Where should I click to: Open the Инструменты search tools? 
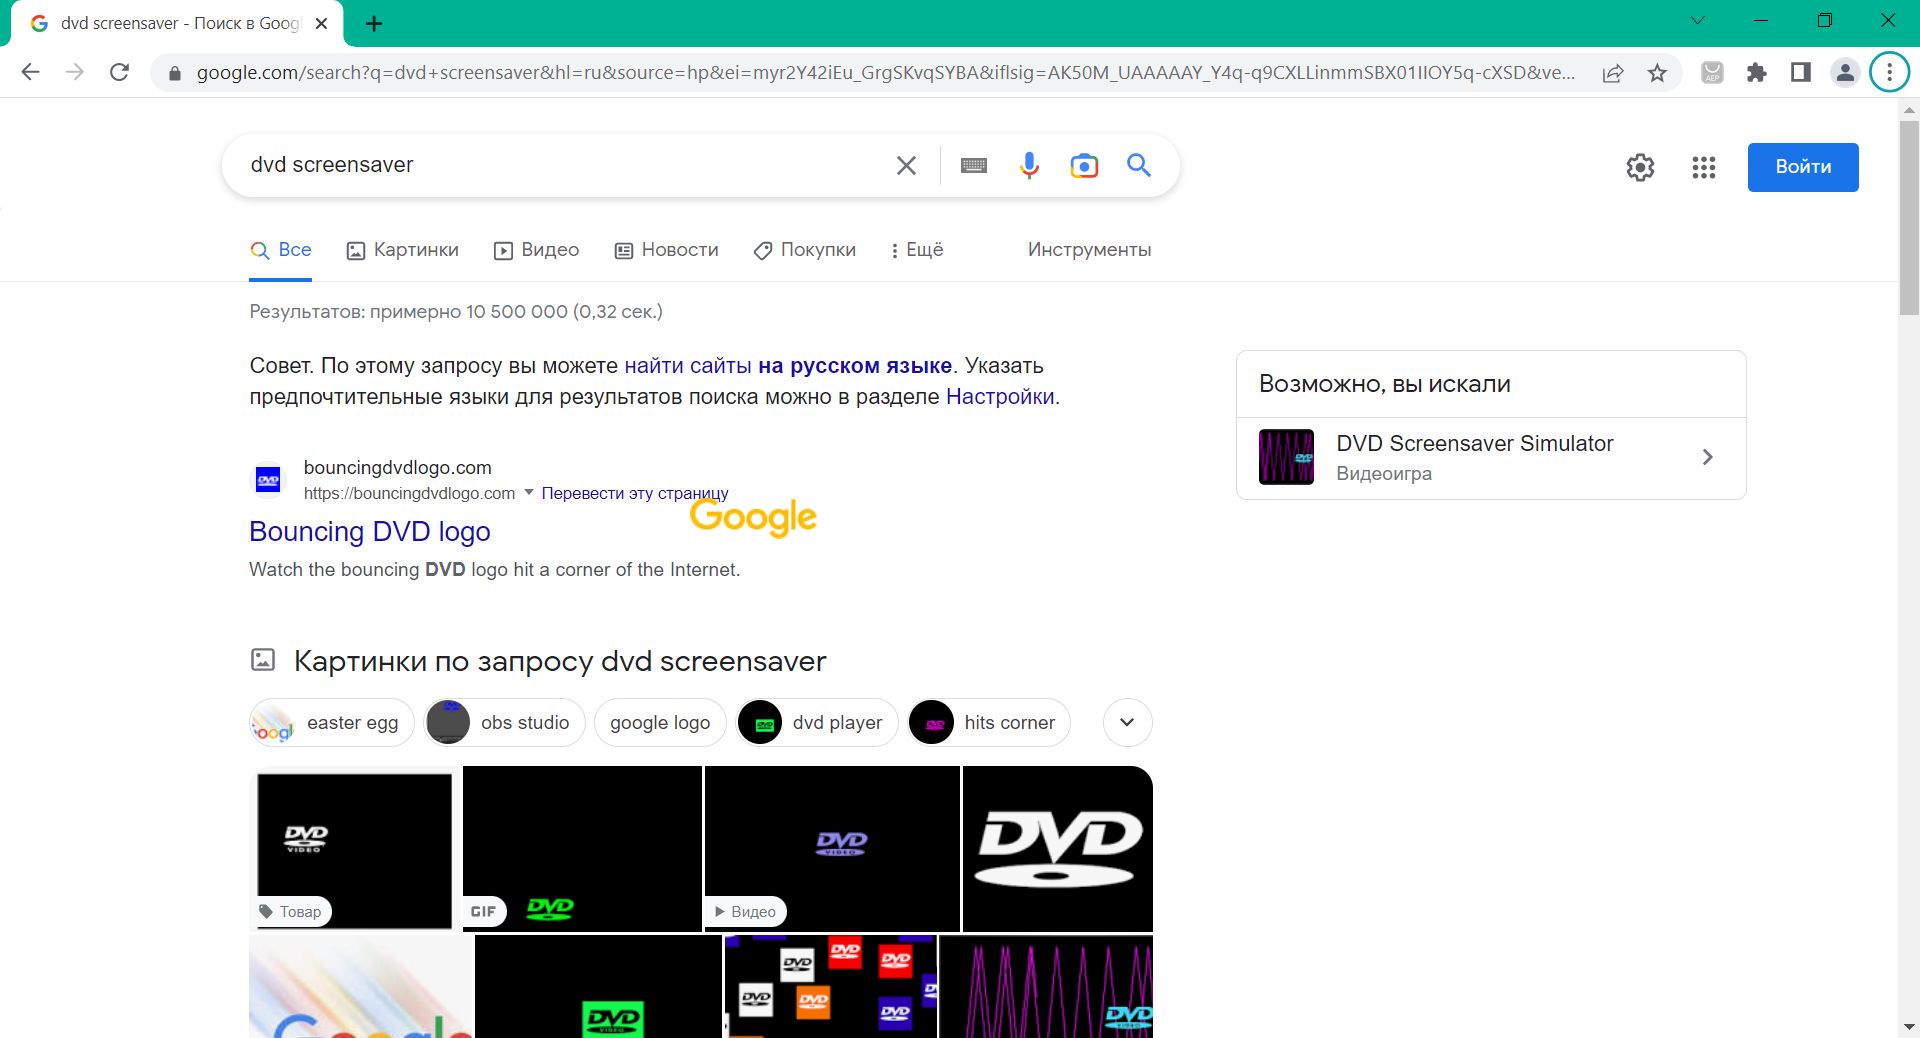[x=1089, y=250]
